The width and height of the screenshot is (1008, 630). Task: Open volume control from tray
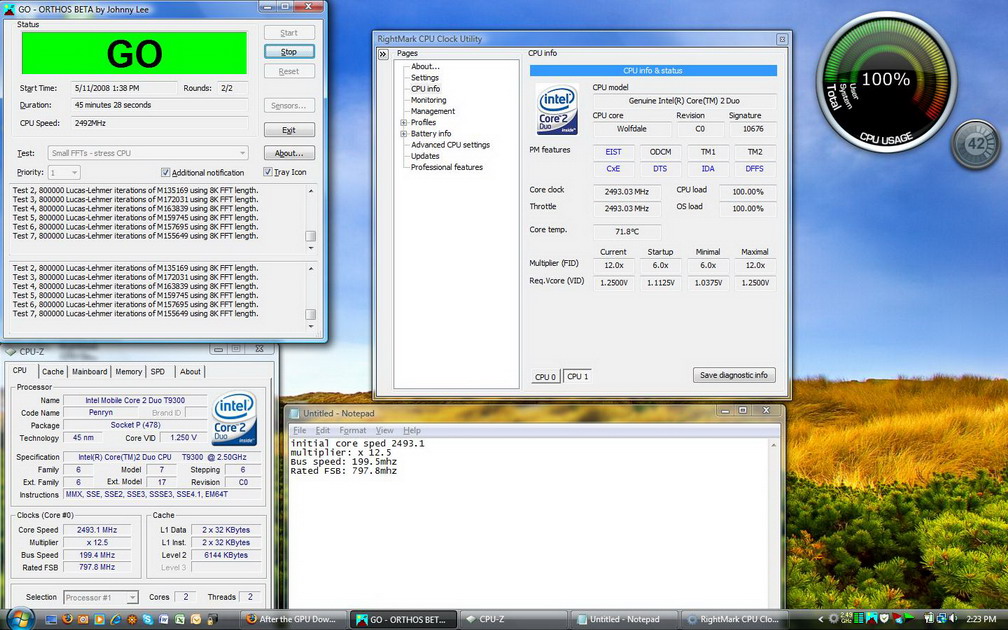click(x=953, y=618)
